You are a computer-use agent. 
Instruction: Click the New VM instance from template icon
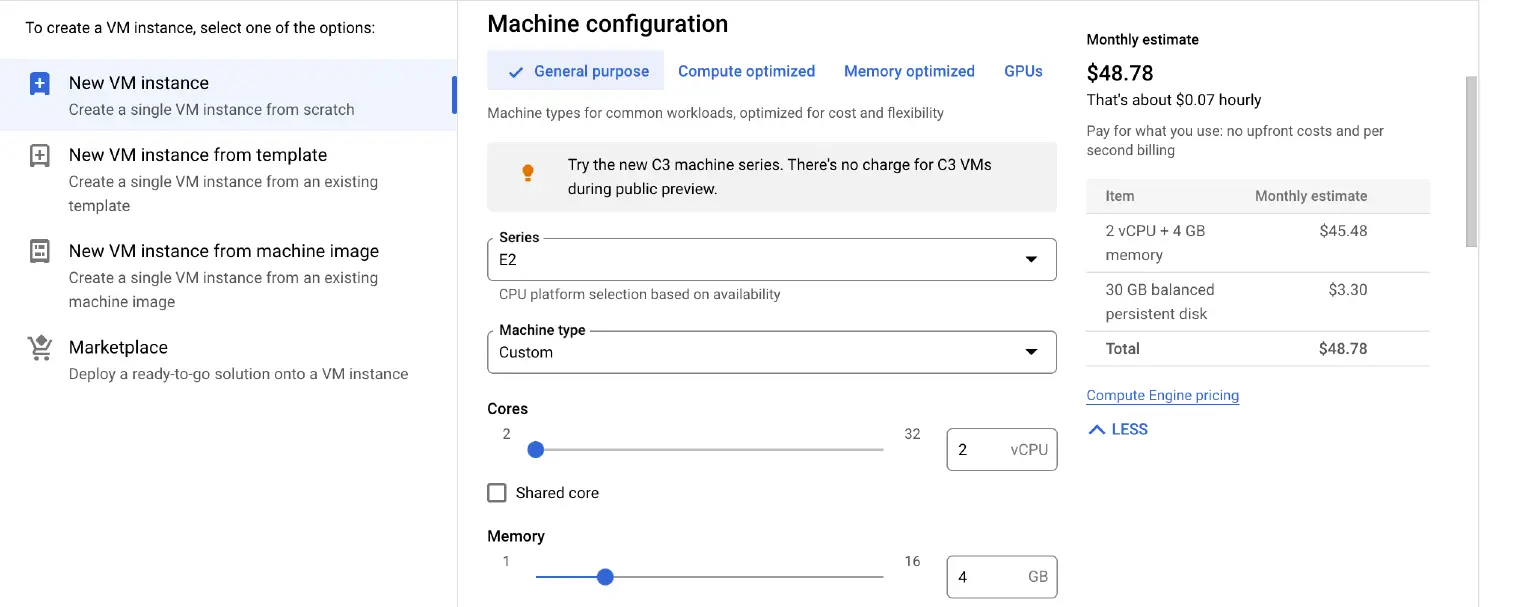coord(39,155)
